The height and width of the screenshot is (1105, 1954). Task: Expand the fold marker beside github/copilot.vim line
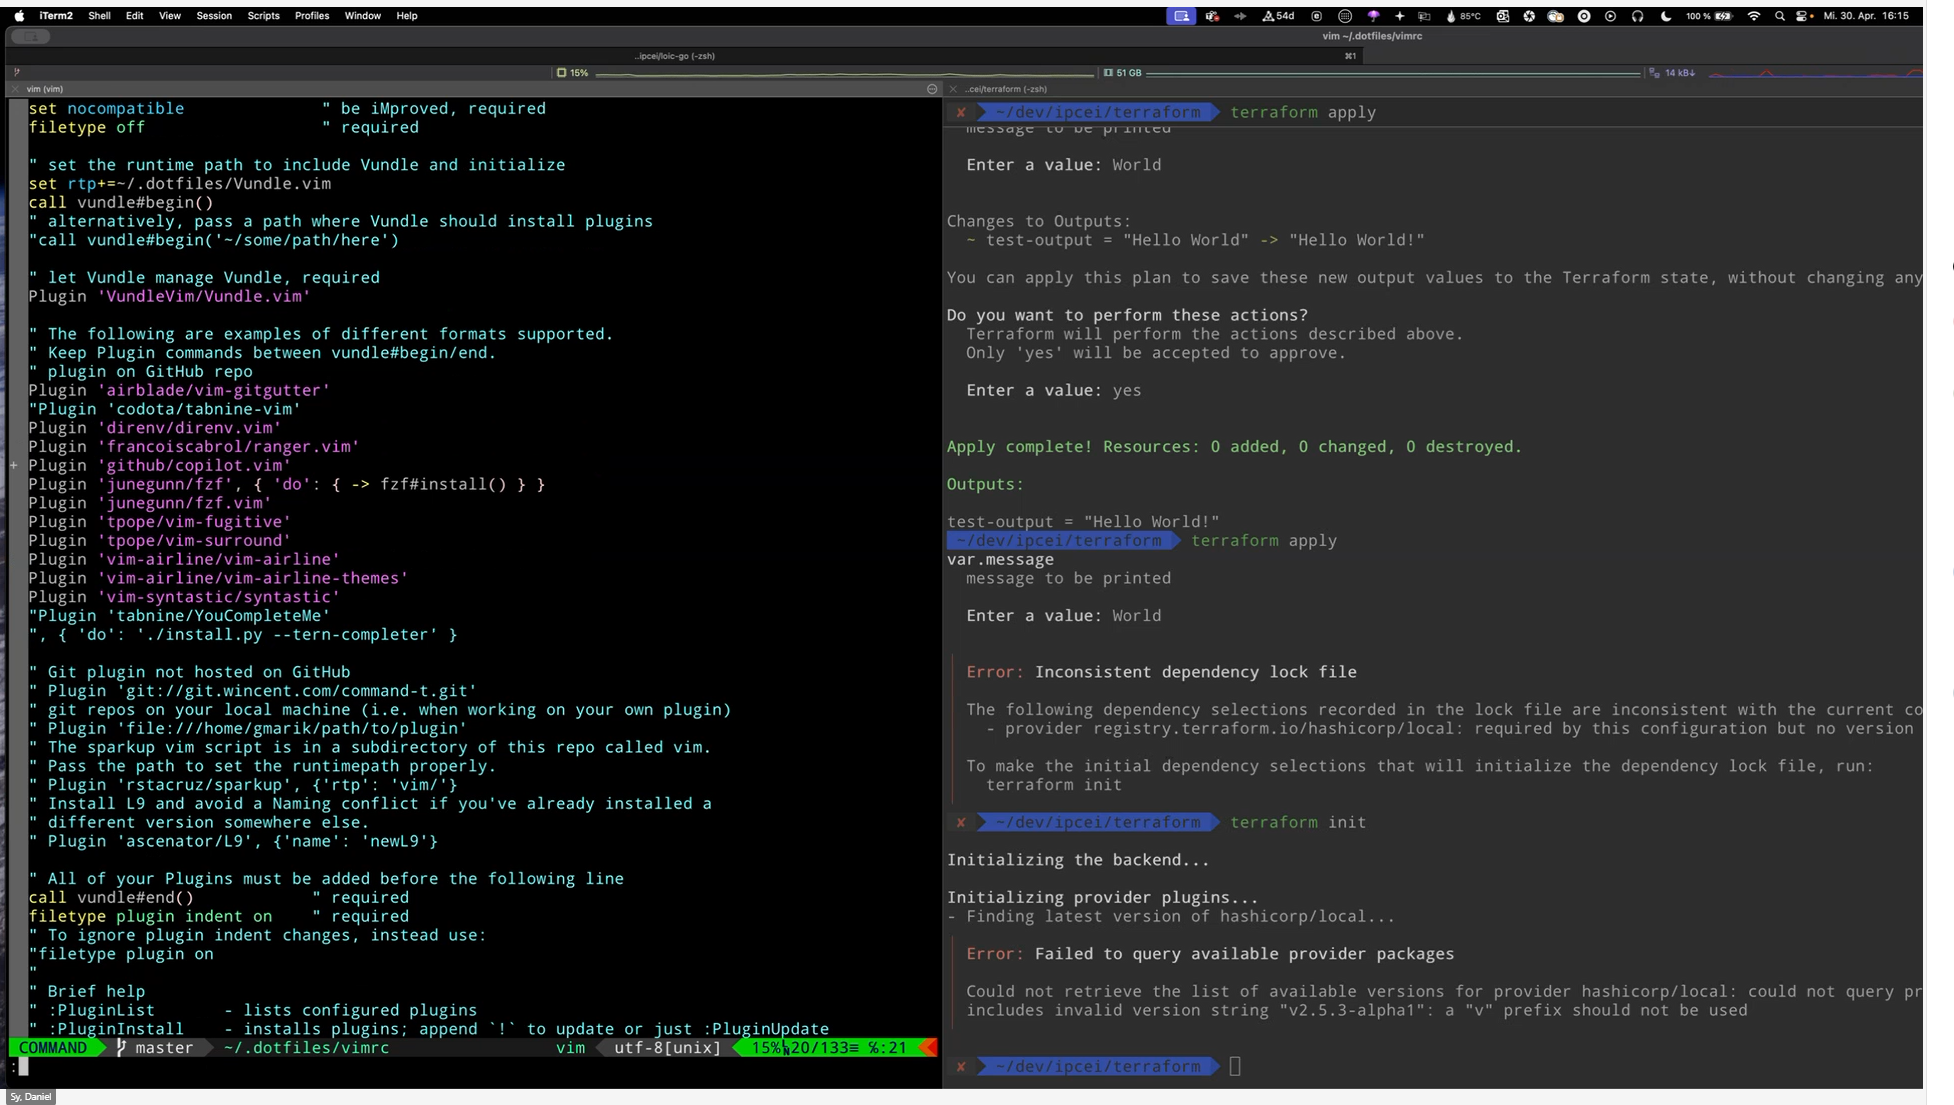14,465
